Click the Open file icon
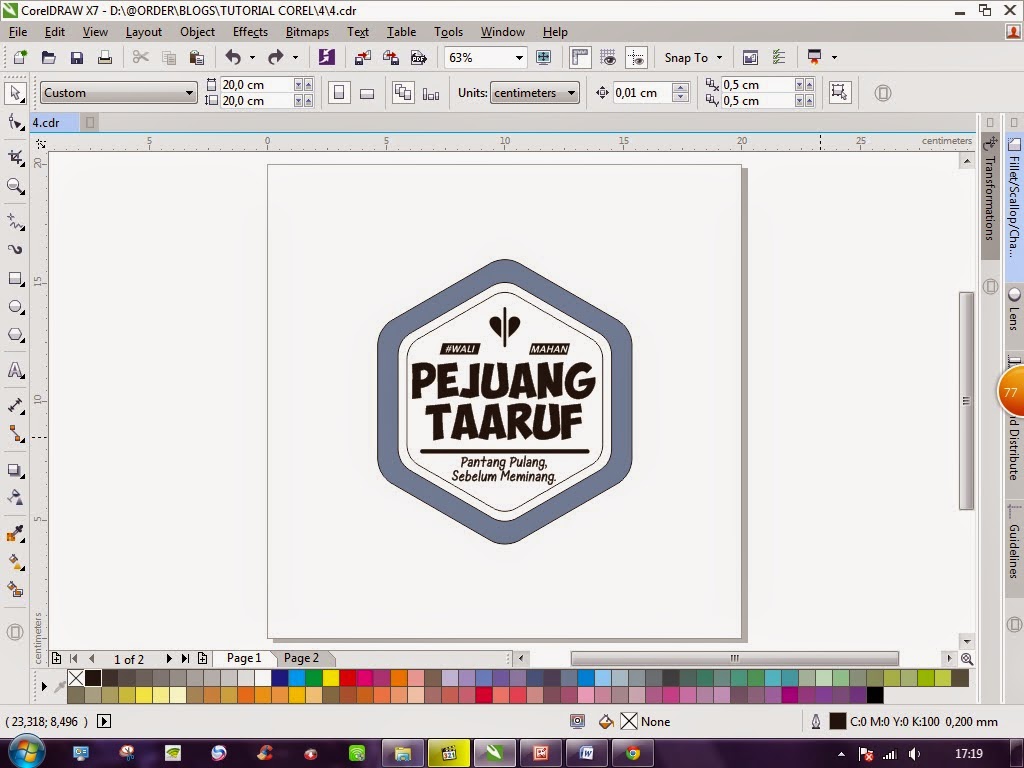The width and height of the screenshot is (1024, 768). coord(48,57)
